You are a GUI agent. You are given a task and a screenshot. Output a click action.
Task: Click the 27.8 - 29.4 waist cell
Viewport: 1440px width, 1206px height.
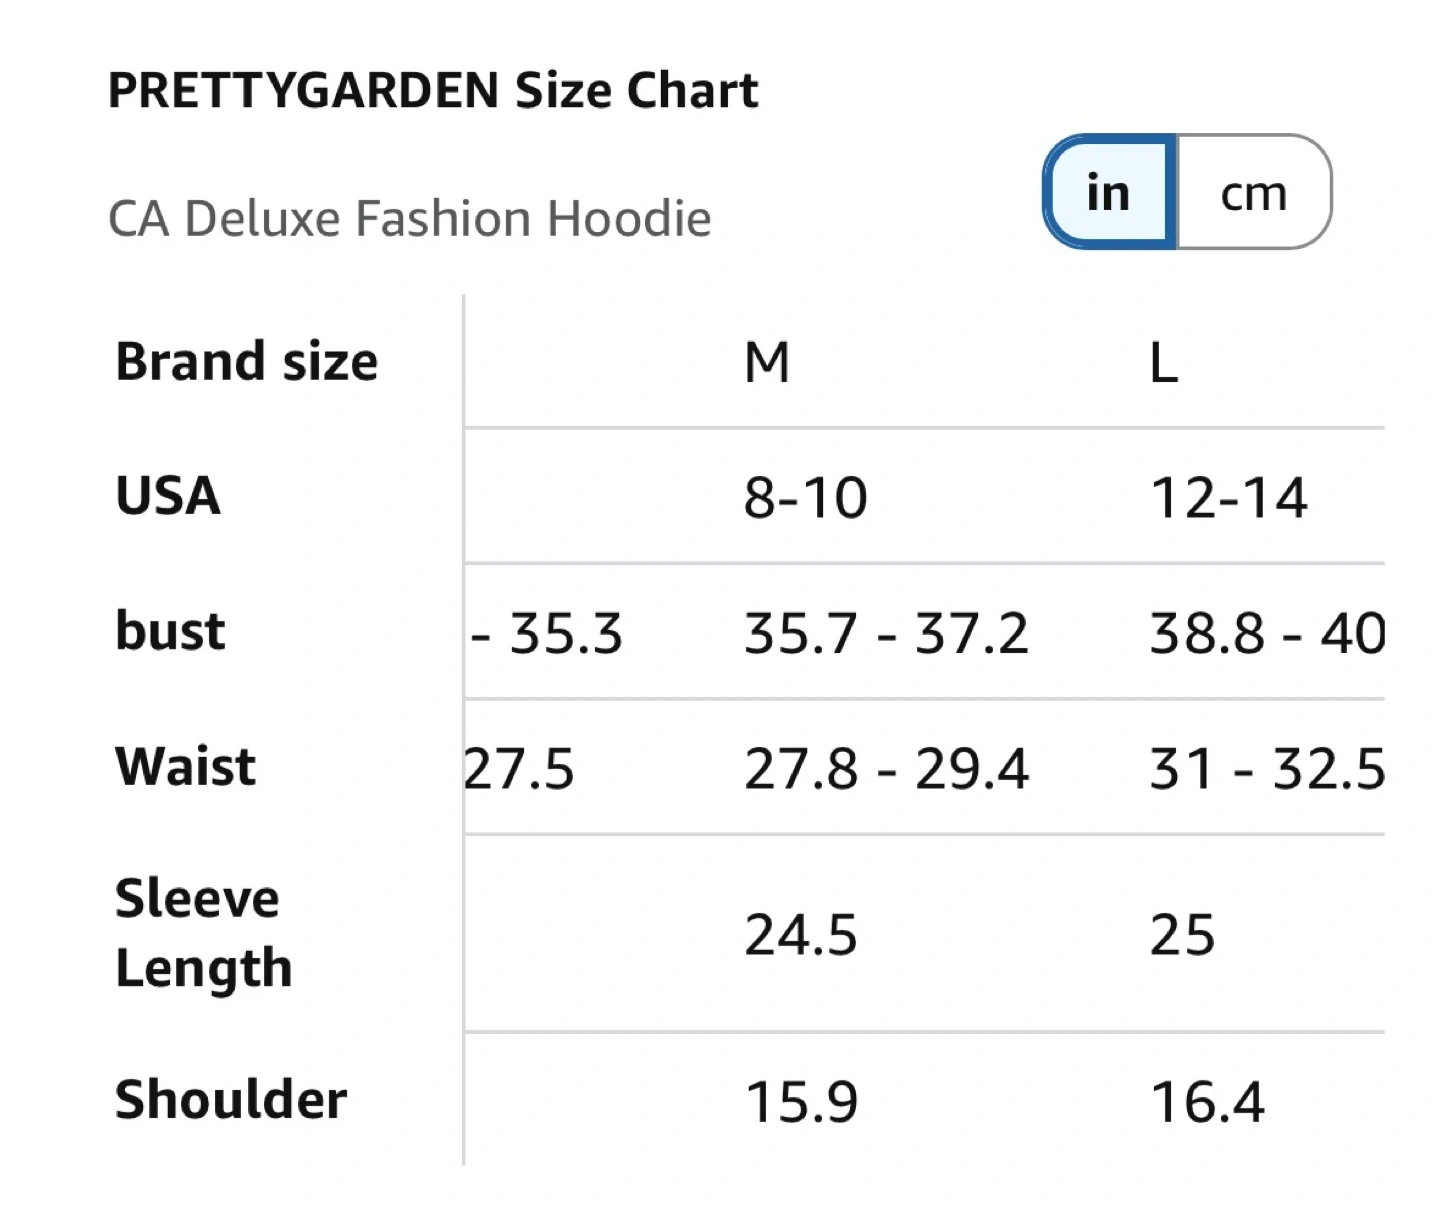click(886, 769)
